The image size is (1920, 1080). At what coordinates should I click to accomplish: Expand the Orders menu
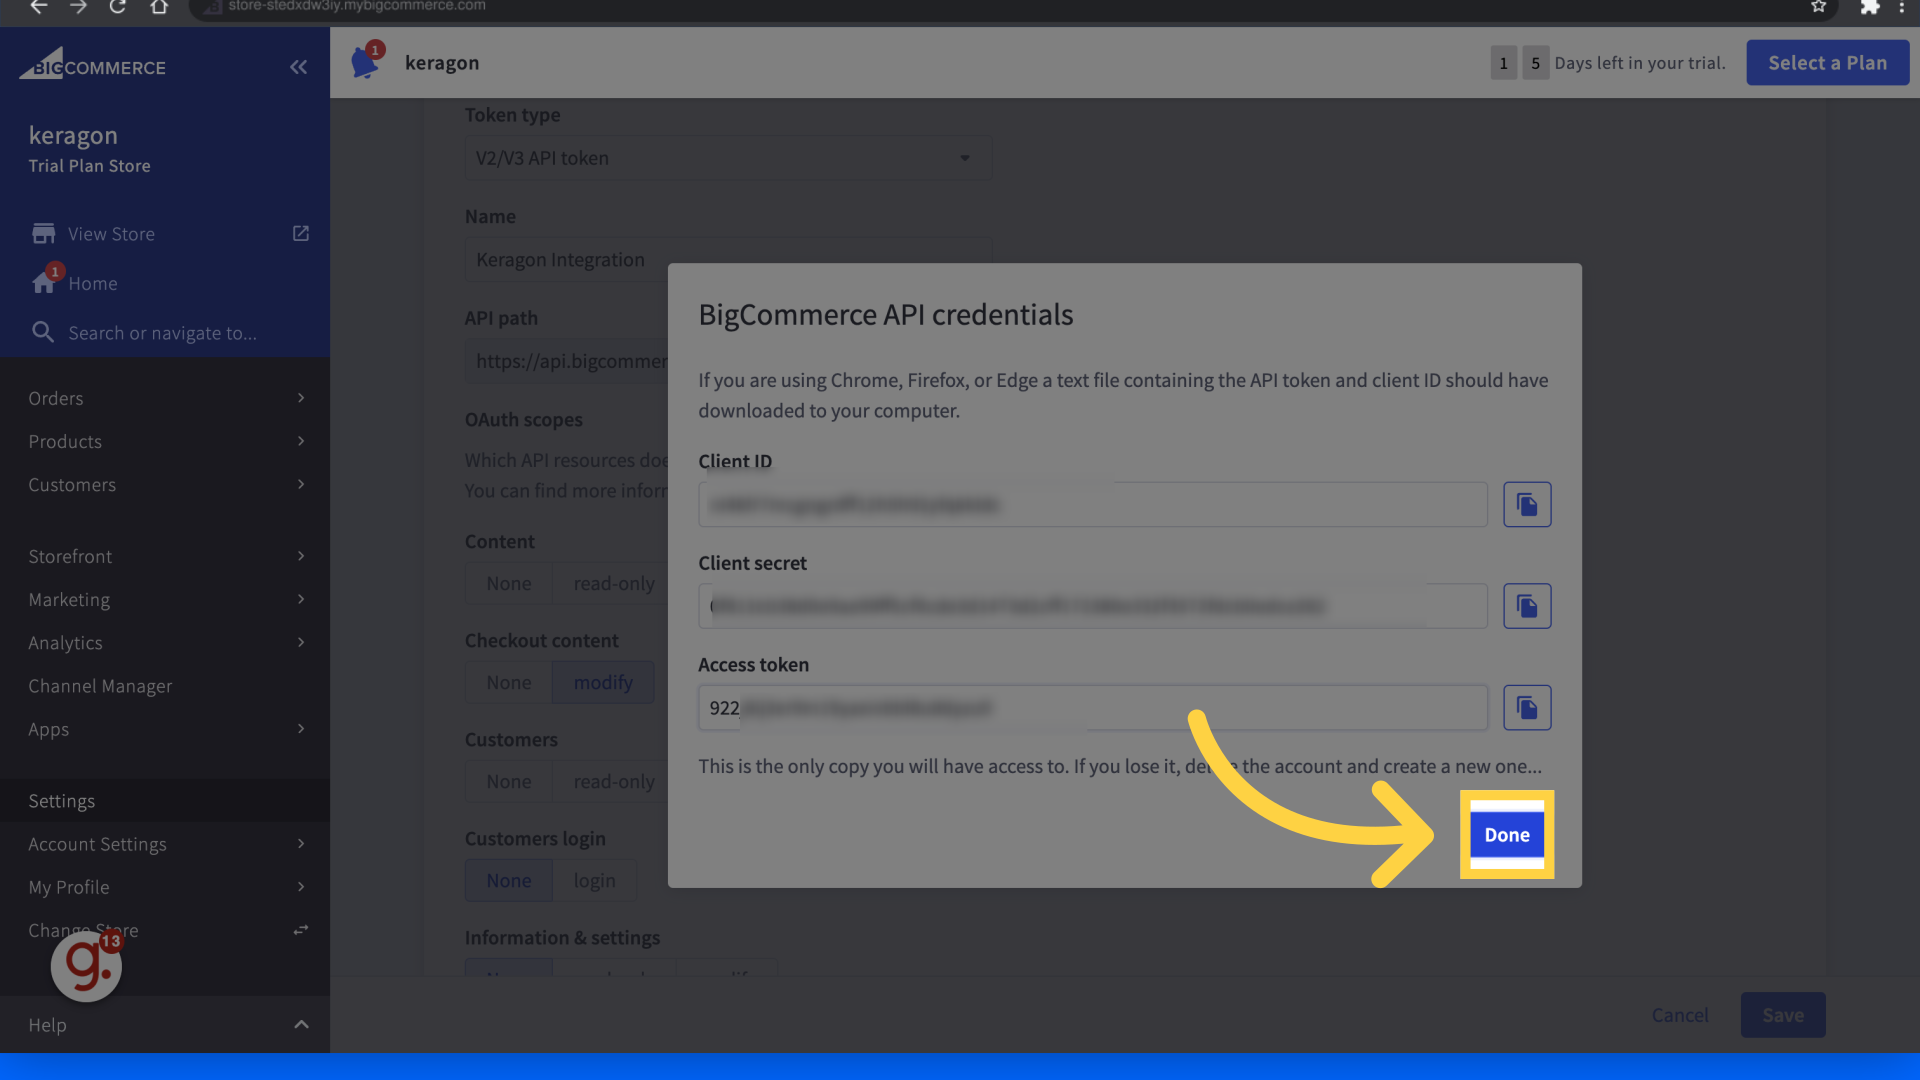[165, 398]
